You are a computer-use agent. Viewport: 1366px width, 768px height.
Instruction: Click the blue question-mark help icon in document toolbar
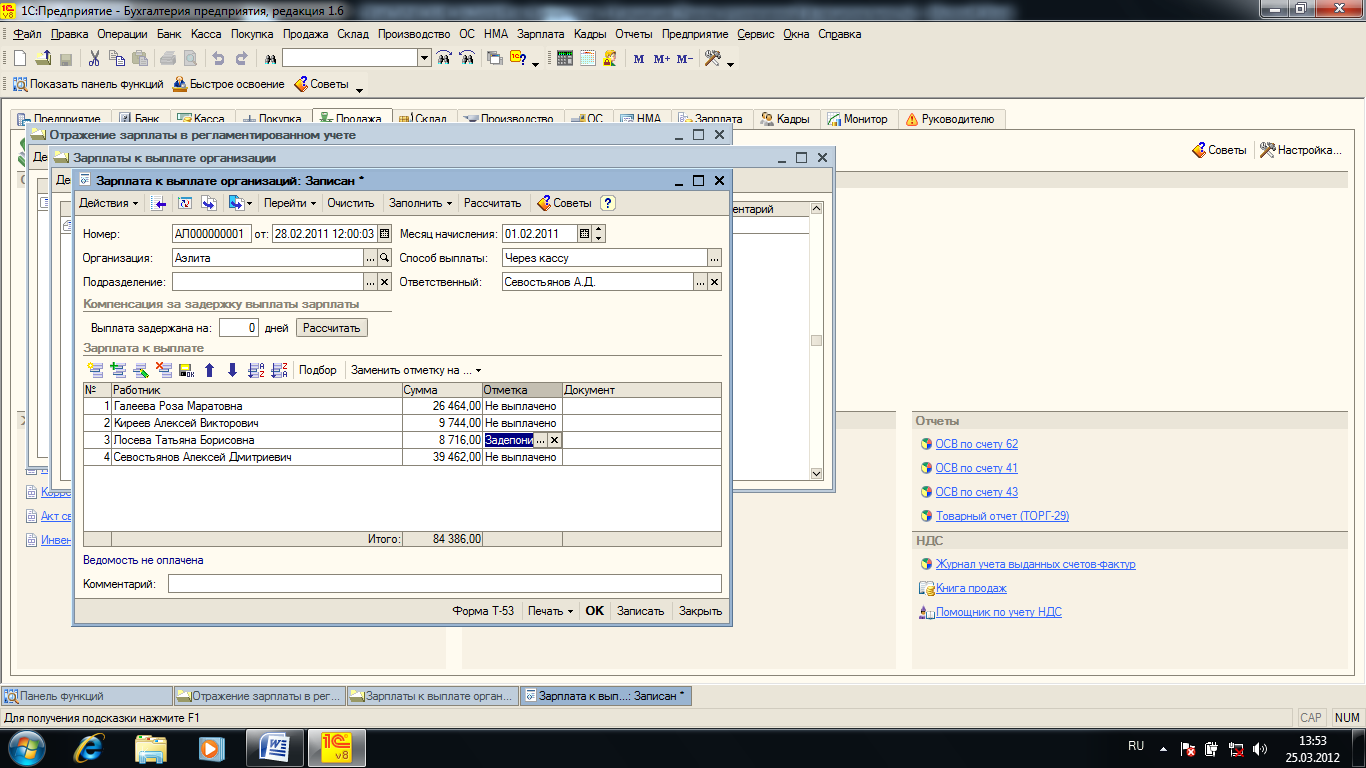pyautogui.click(x=607, y=203)
